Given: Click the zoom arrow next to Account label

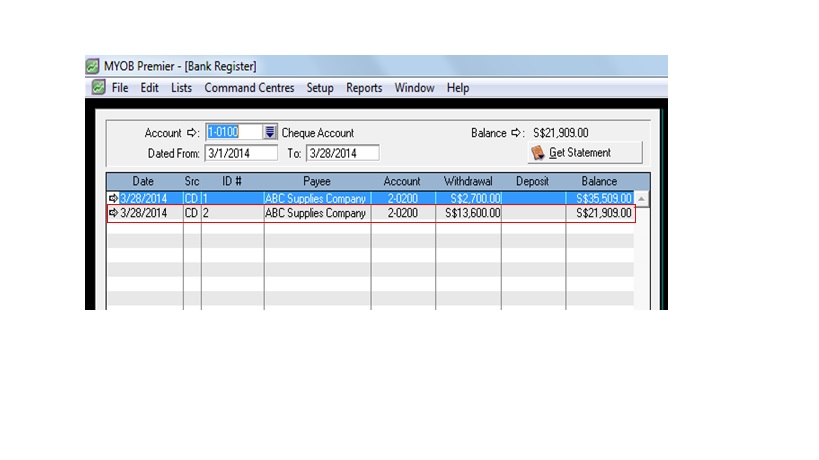Looking at the screenshot, I should pos(192,133).
